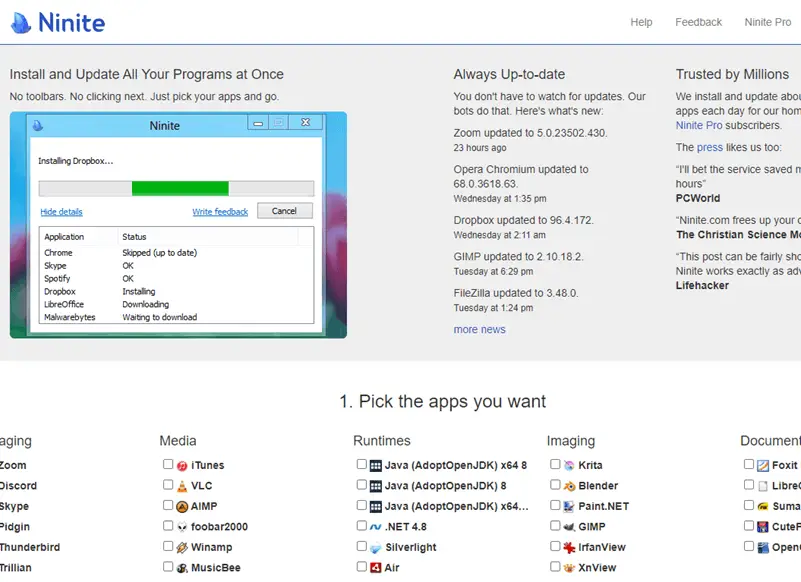The height and width of the screenshot is (582, 801).
Task: Click the Silverlight icon
Action: (x=375, y=548)
